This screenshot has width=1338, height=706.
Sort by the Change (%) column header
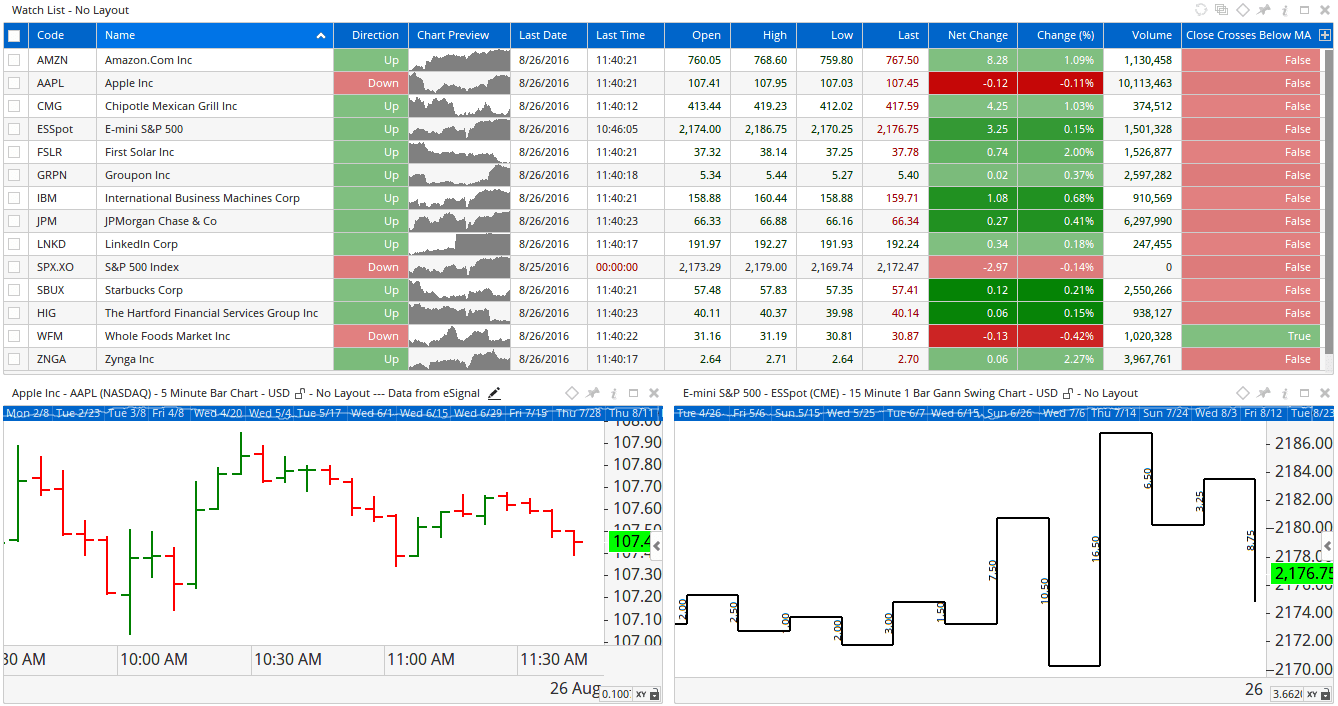(x=1060, y=35)
